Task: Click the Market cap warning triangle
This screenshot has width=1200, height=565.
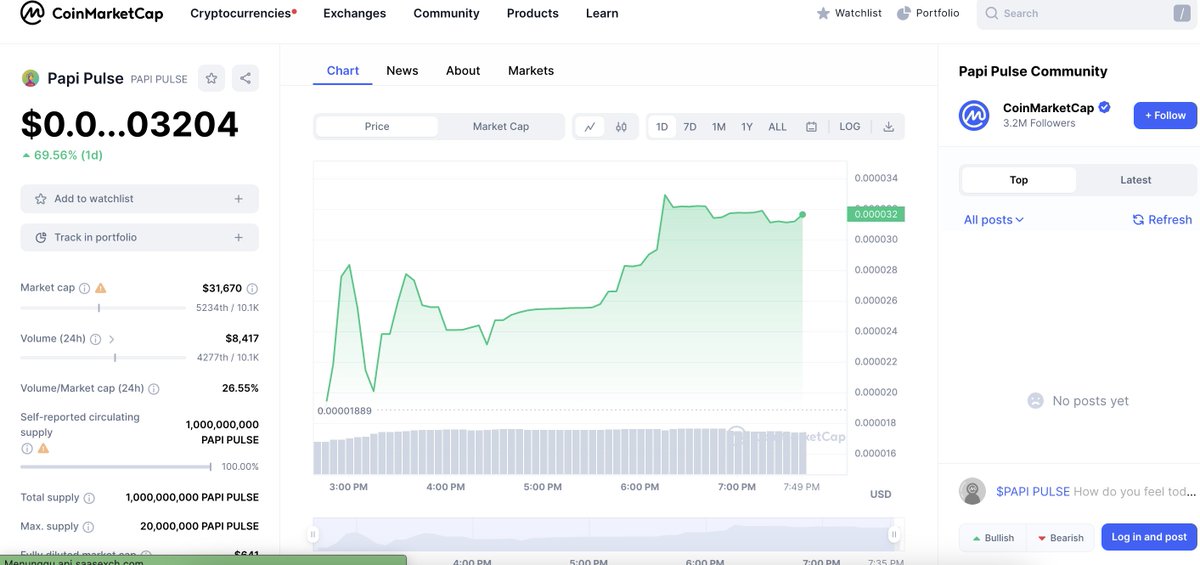Action: 100,288
